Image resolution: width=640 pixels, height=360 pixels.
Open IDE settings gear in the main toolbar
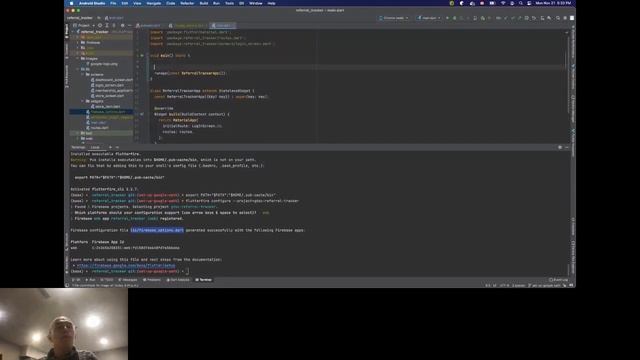565,18
